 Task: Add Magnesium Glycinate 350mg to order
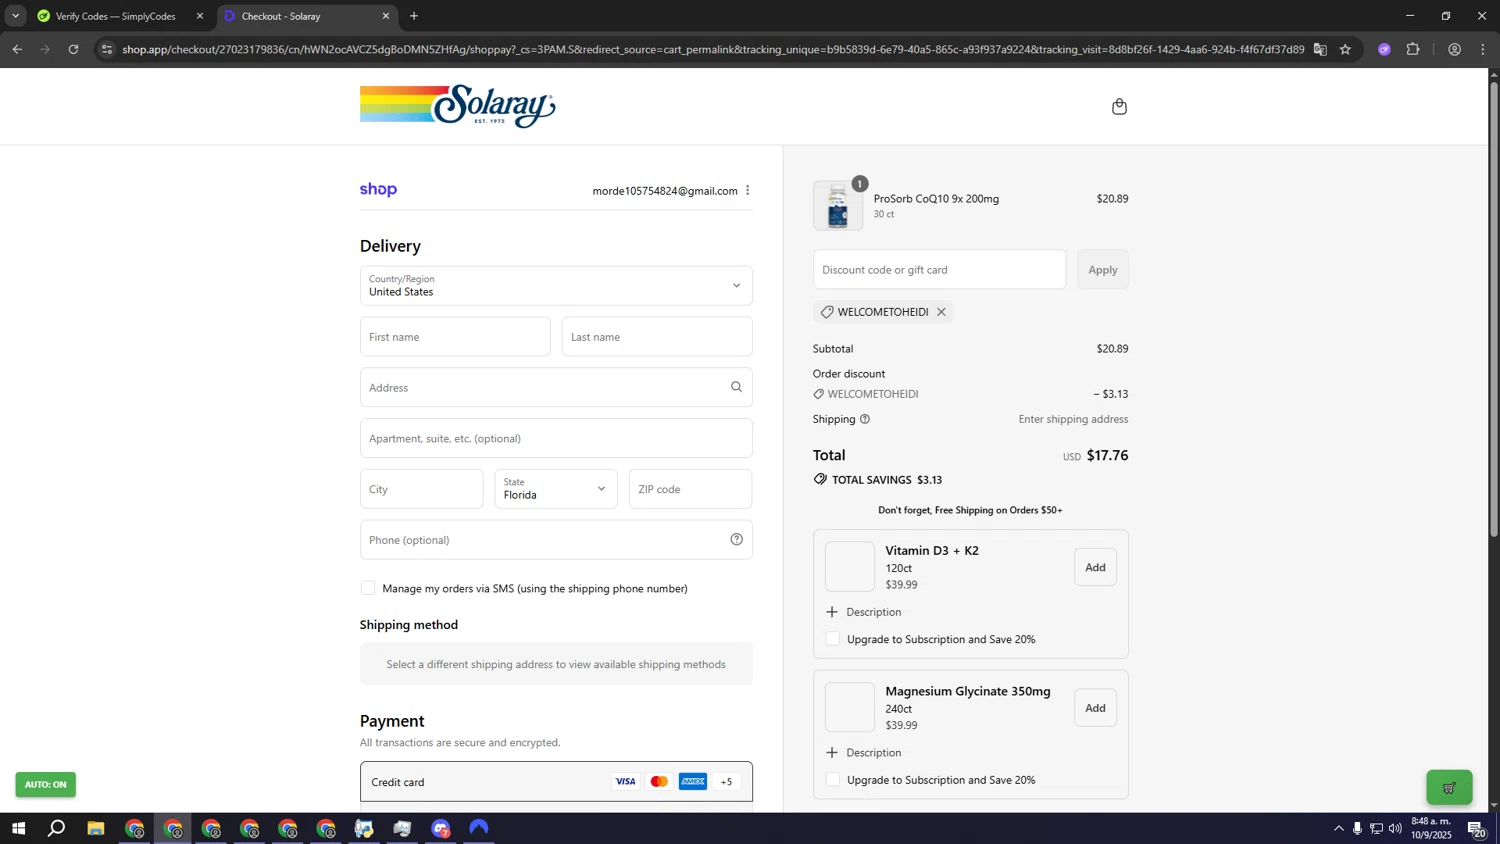(1095, 708)
